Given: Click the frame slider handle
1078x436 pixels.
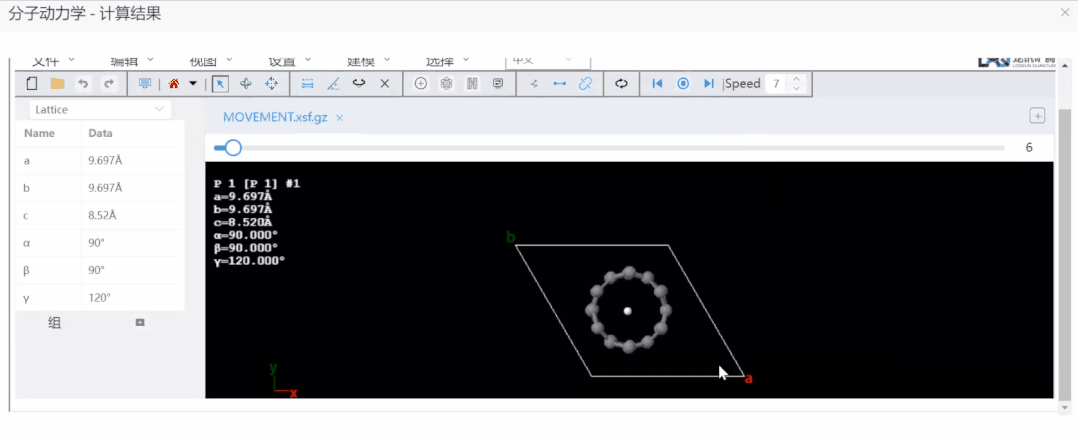Looking at the screenshot, I should pyautogui.click(x=233, y=148).
